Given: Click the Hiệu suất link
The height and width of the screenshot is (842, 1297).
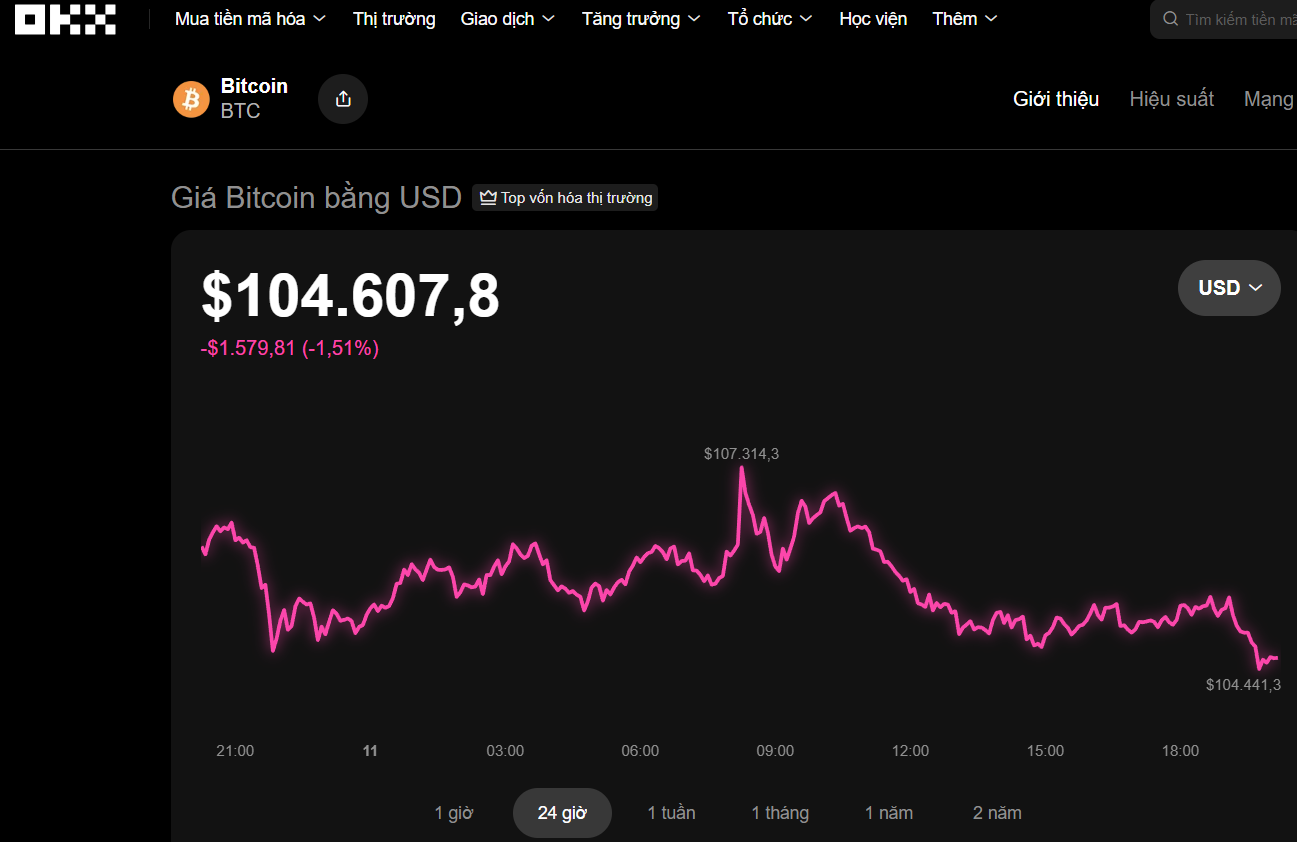Looking at the screenshot, I should click(1171, 98).
